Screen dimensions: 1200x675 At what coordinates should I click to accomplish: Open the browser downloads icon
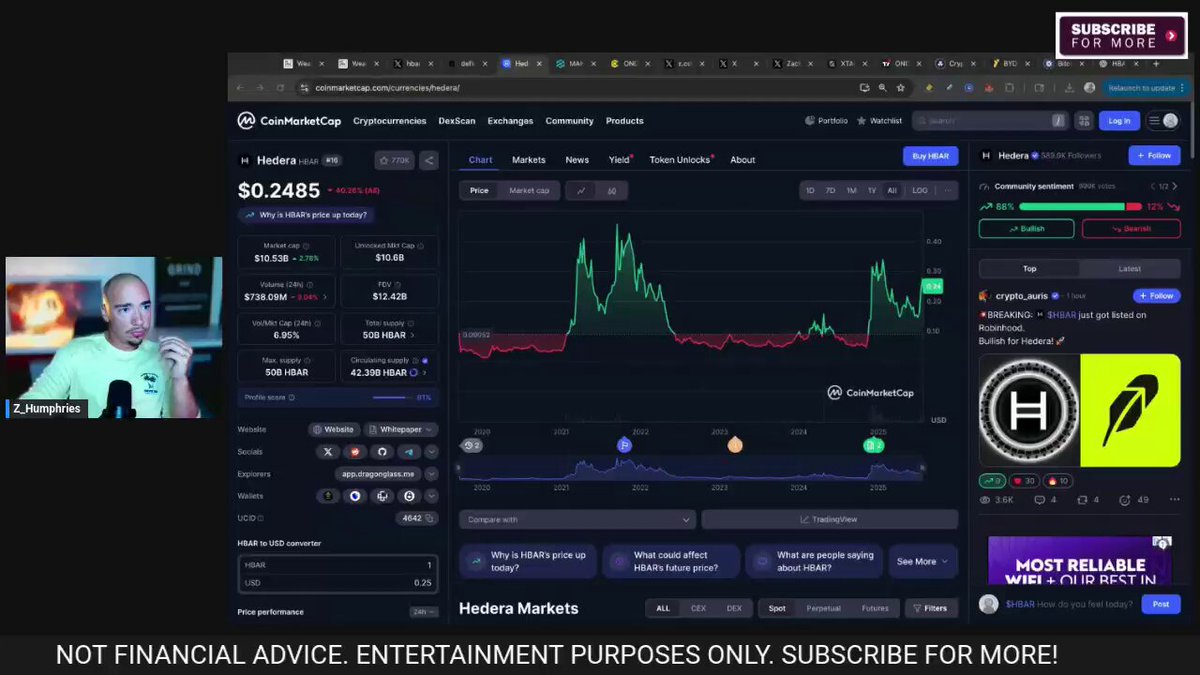point(1068,88)
